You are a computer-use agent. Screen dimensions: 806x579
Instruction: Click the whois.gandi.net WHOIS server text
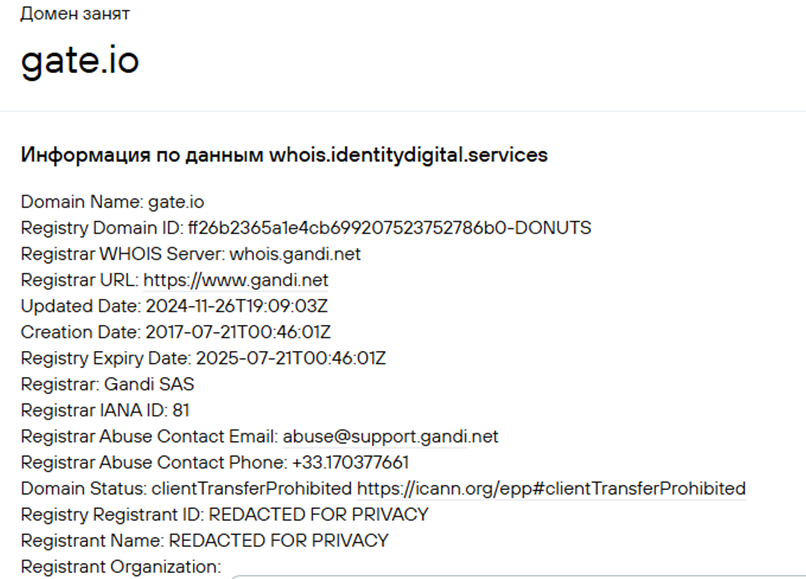pos(288,254)
